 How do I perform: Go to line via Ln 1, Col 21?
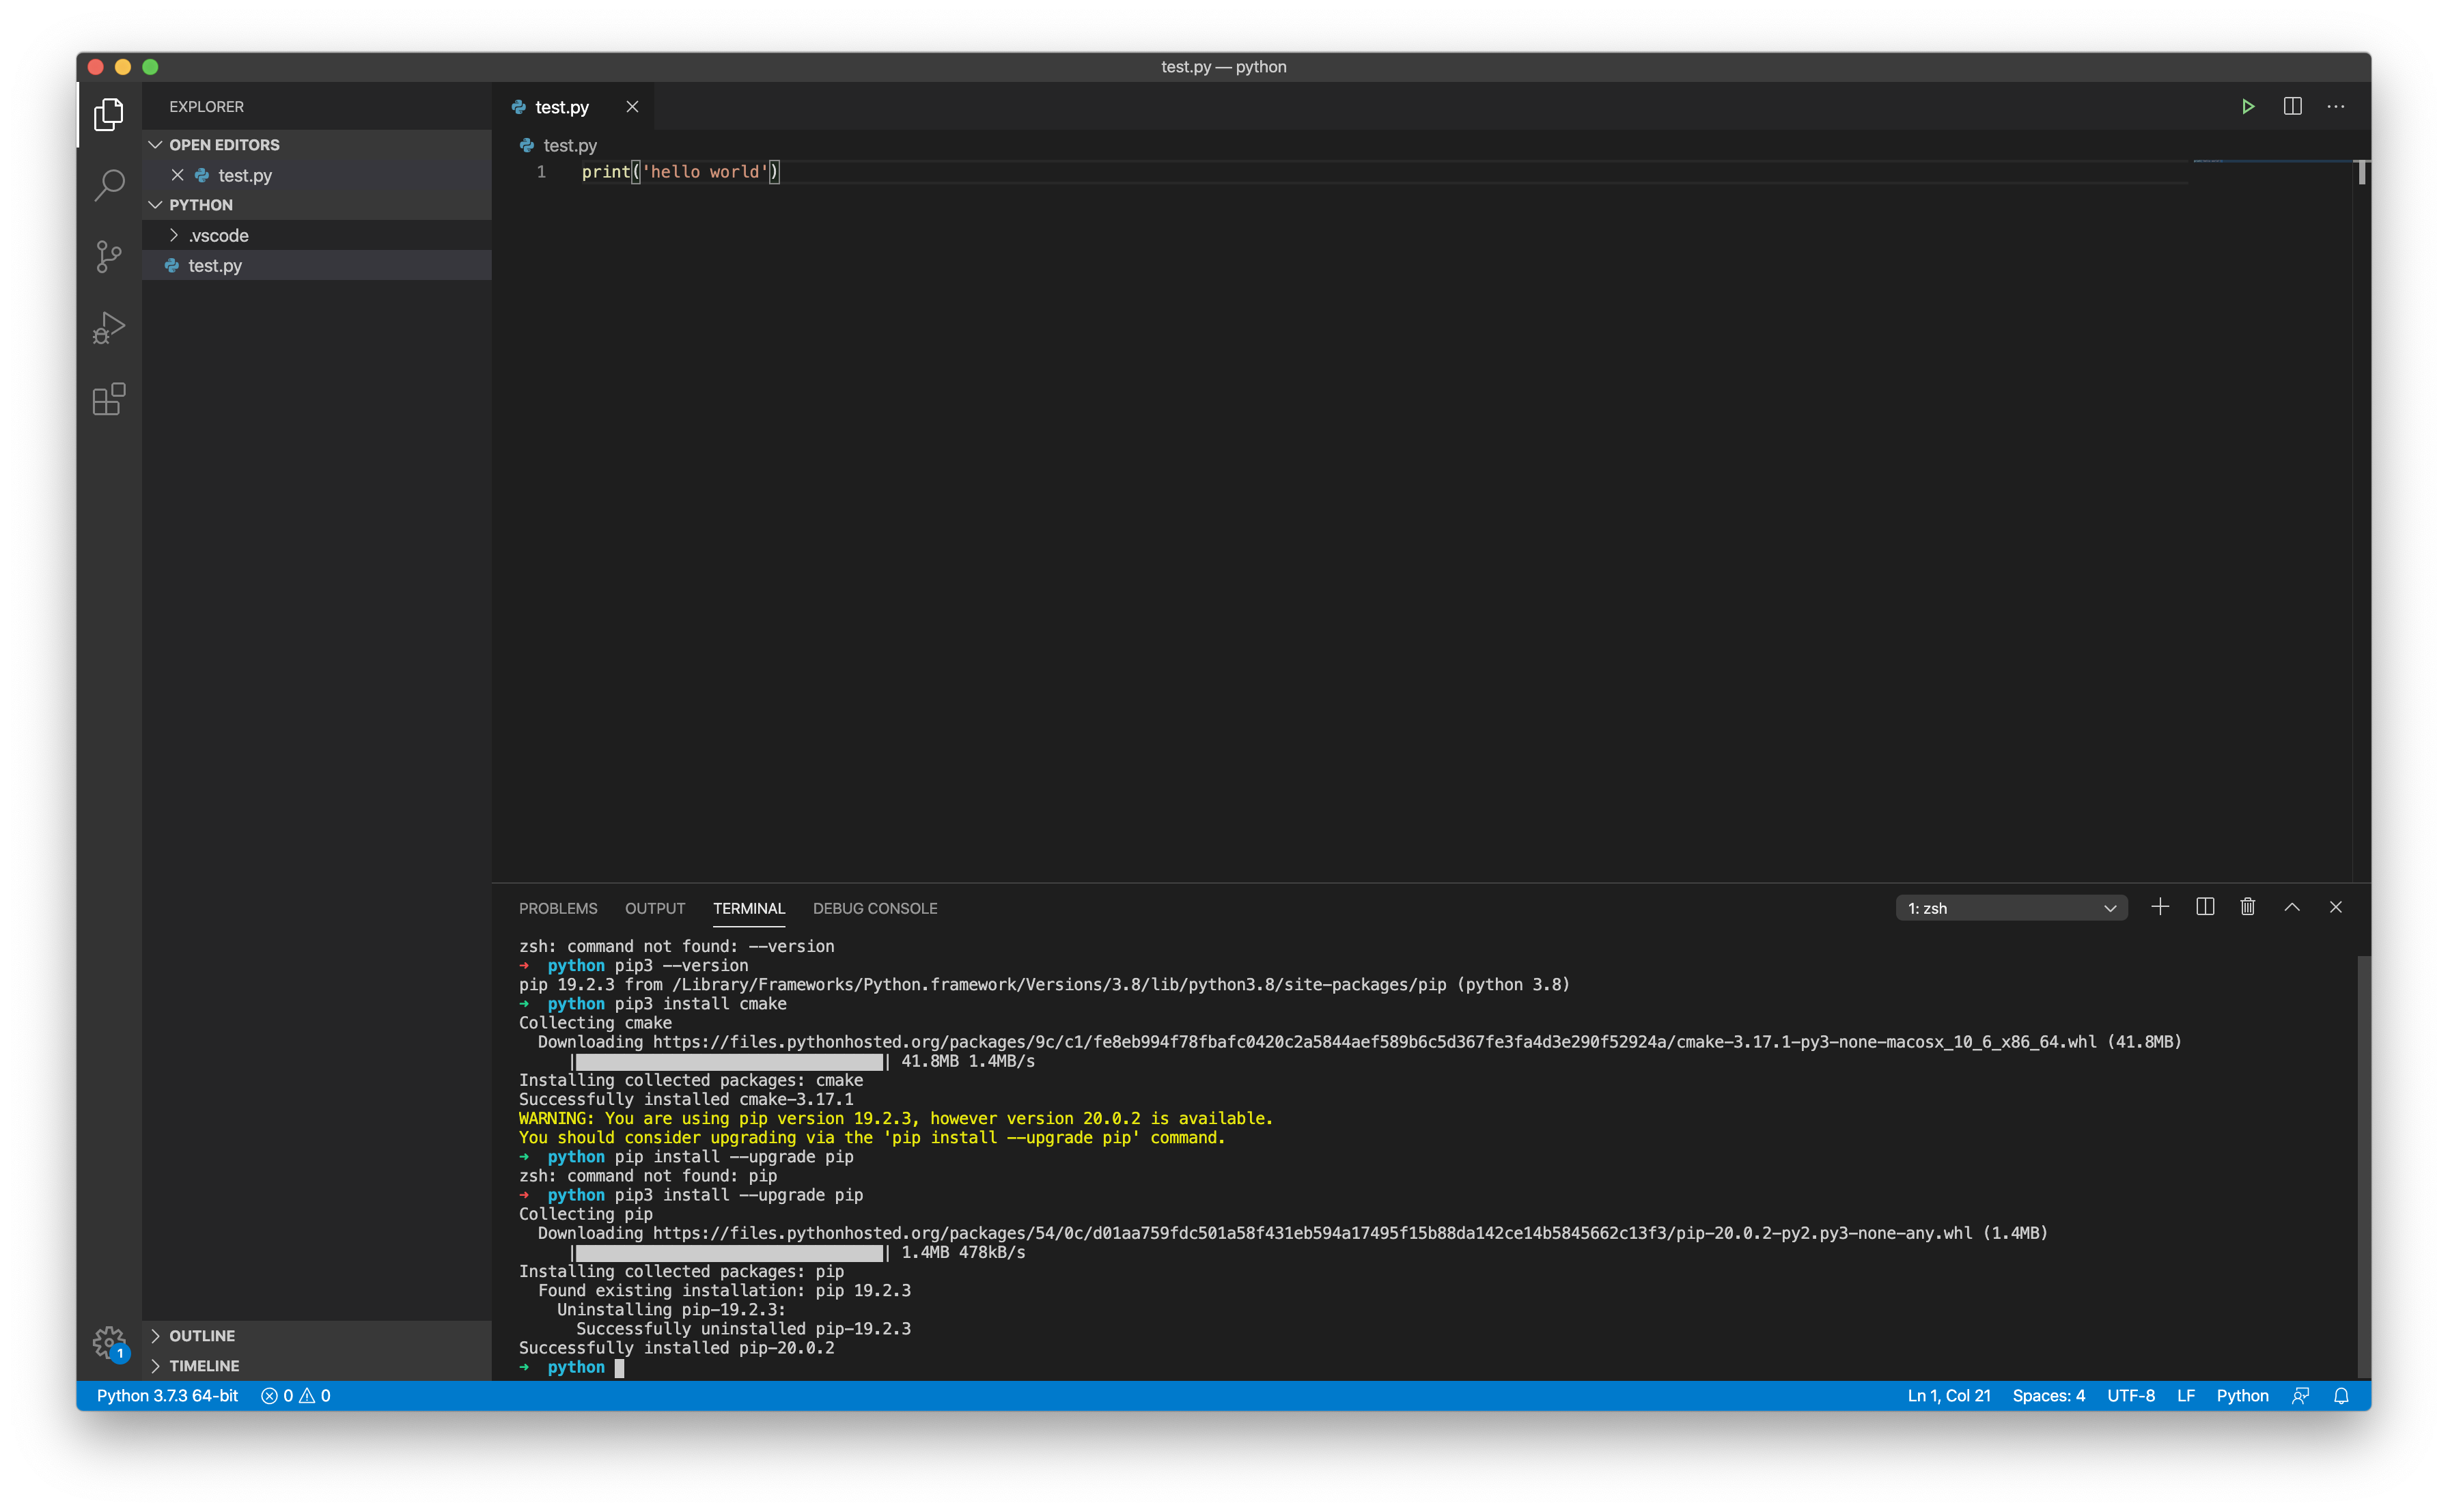(x=1948, y=1396)
